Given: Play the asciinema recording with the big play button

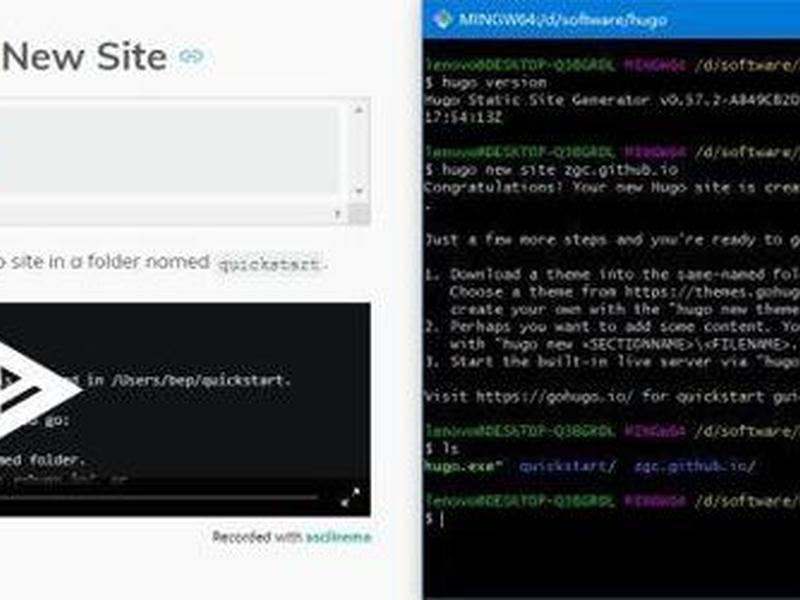Looking at the screenshot, I should 38,390.
